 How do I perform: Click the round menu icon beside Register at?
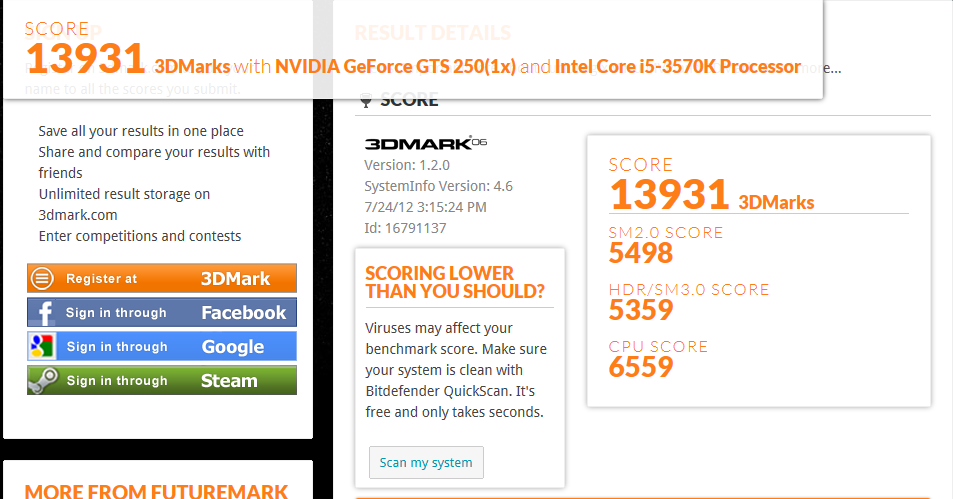(43, 278)
